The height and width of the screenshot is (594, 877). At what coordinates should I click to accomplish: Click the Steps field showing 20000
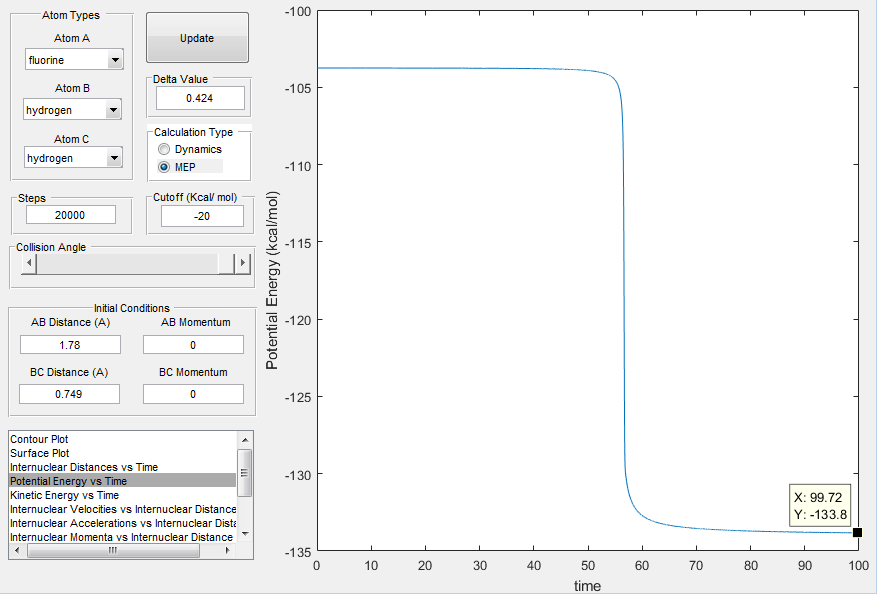pyautogui.click(x=70, y=215)
